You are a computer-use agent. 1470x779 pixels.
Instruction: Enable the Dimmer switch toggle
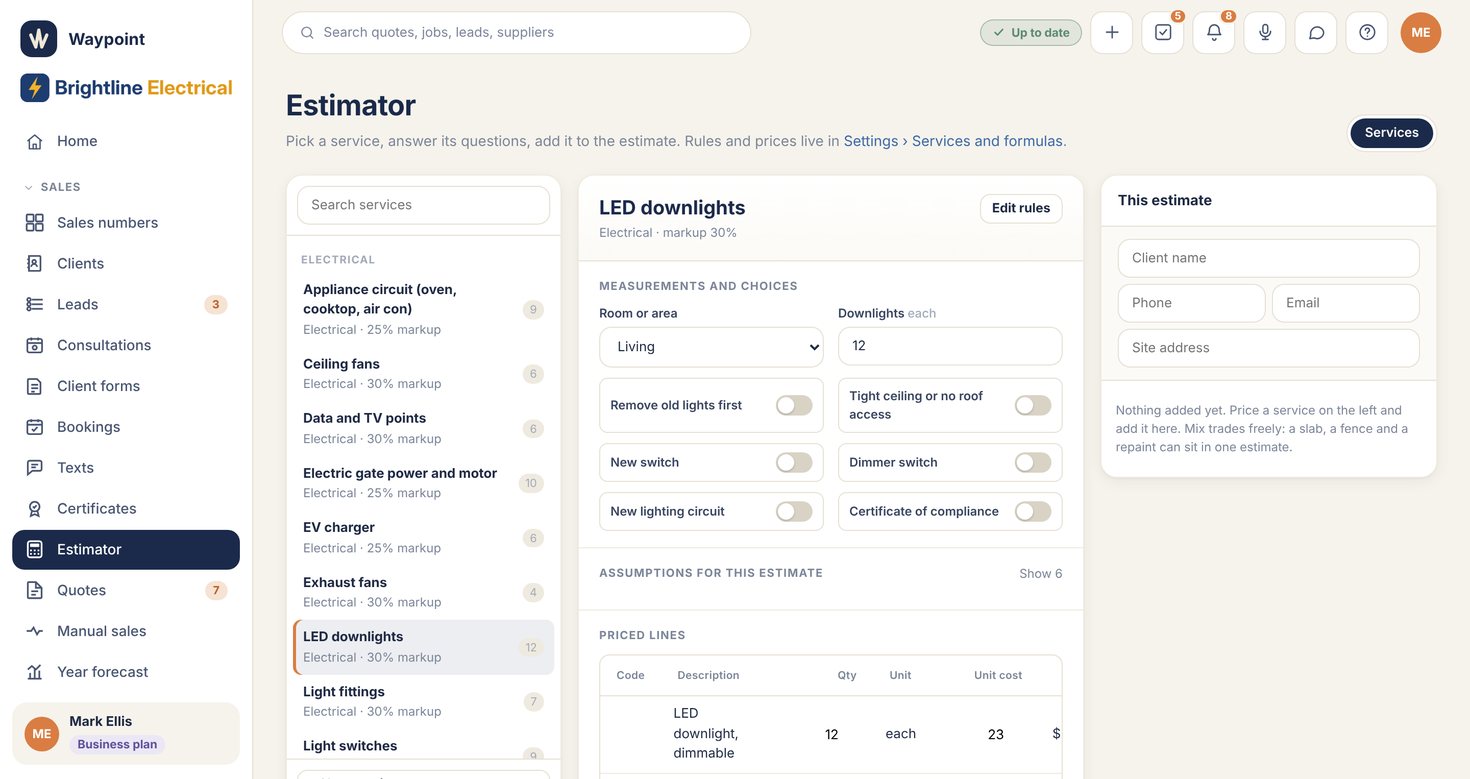[1033, 462]
